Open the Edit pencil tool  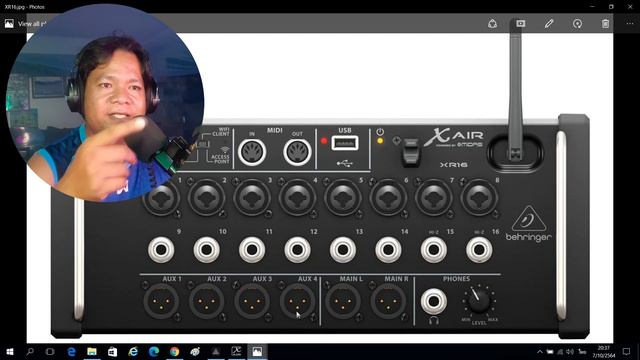(549, 24)
